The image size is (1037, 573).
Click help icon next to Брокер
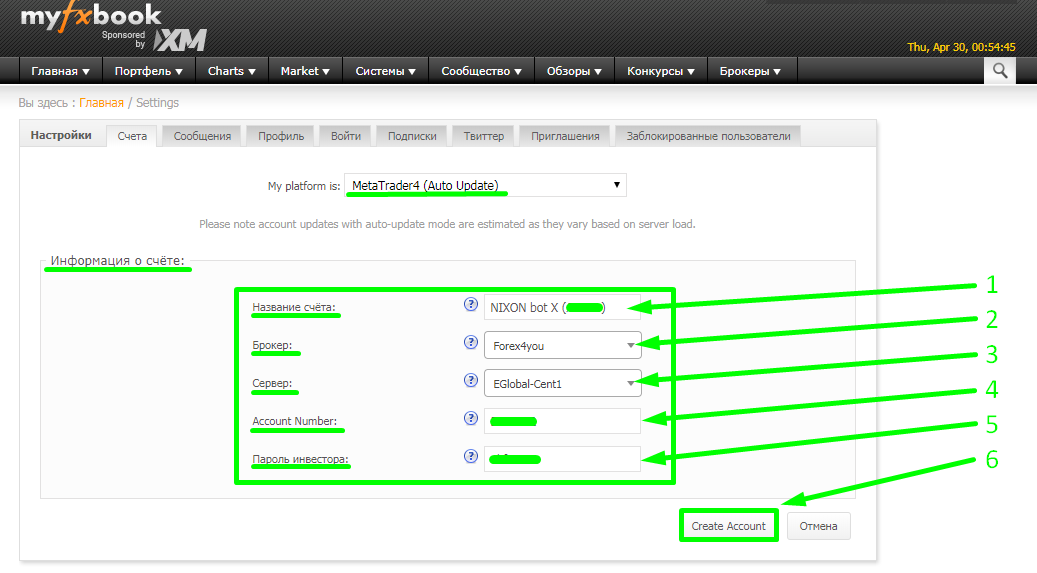point(470,342)
